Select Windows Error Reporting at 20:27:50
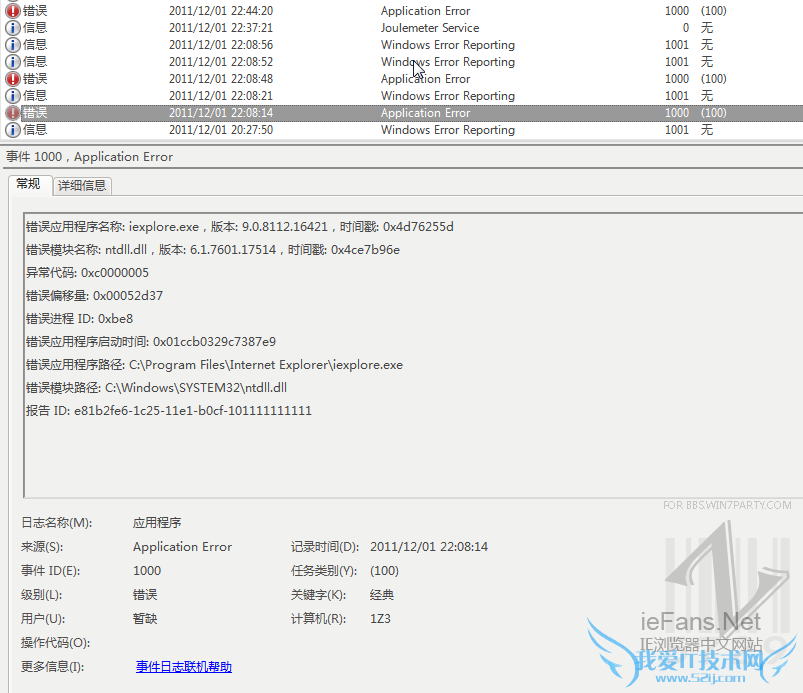 [x=448, y=130]
